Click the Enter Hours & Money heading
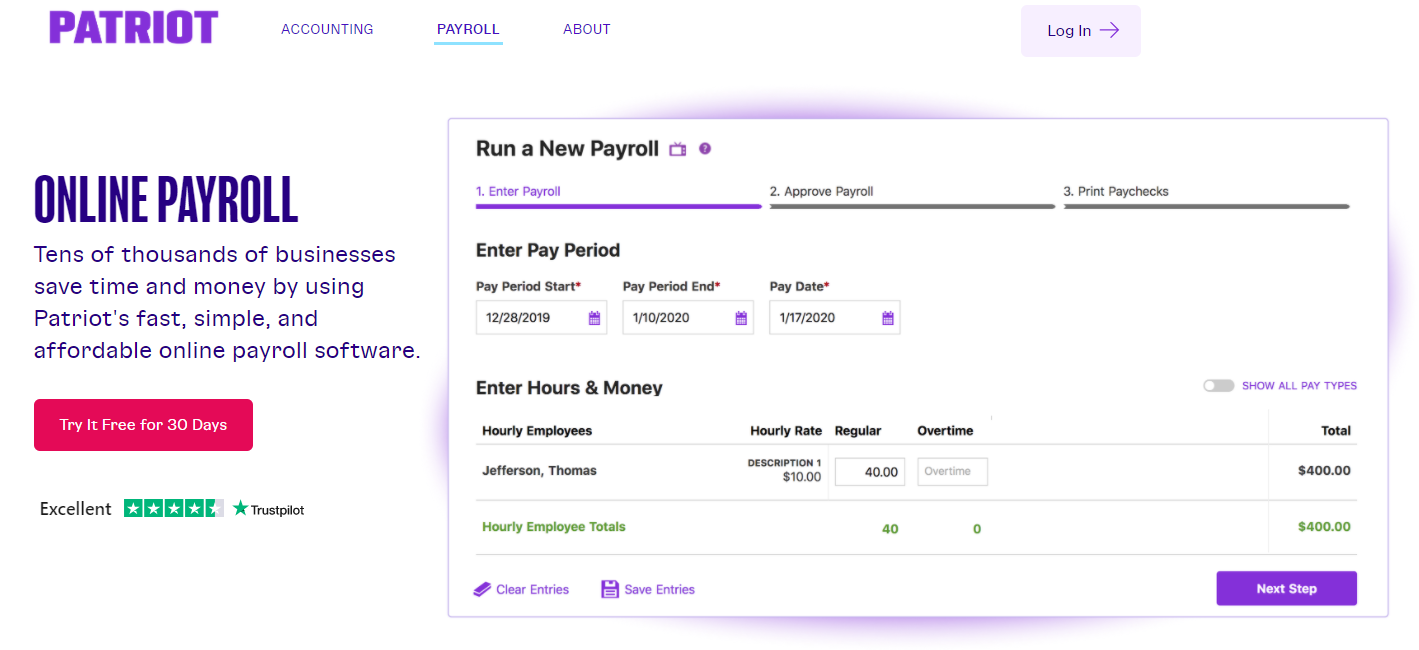This screenshot has width=1419, height=650. click(x=569, y=388)
